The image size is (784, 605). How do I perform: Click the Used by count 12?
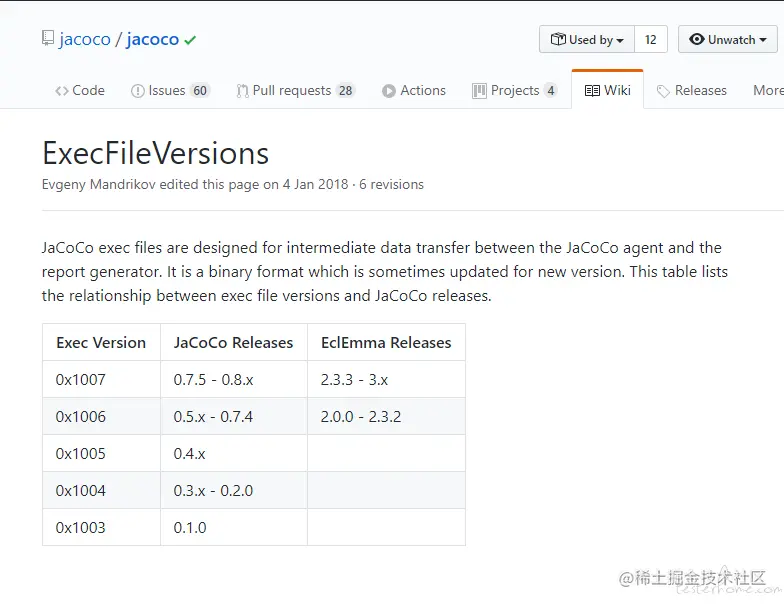click(x=650, y=39)
